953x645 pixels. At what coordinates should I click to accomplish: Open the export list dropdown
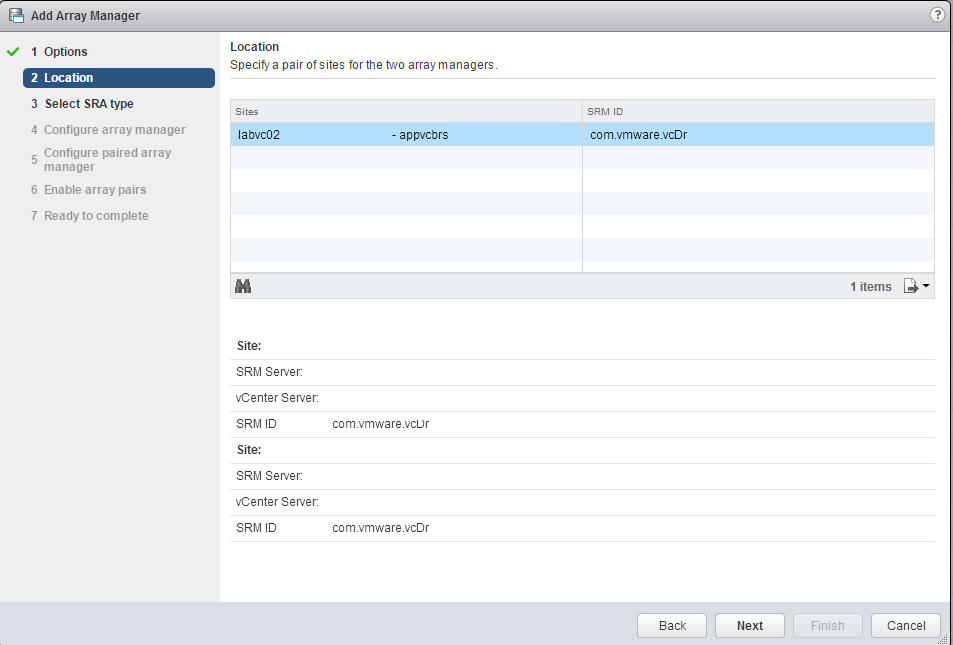click(x=917, y=287)
